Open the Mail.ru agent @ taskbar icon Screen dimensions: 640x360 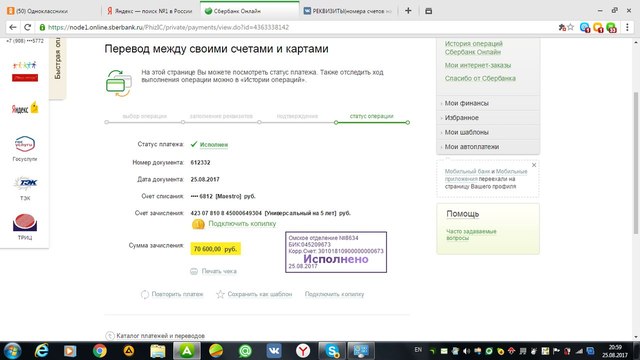(245, 351)
